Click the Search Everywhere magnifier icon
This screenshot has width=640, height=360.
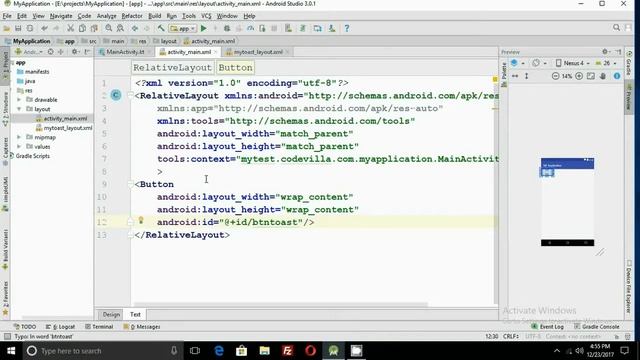point(616,28)
